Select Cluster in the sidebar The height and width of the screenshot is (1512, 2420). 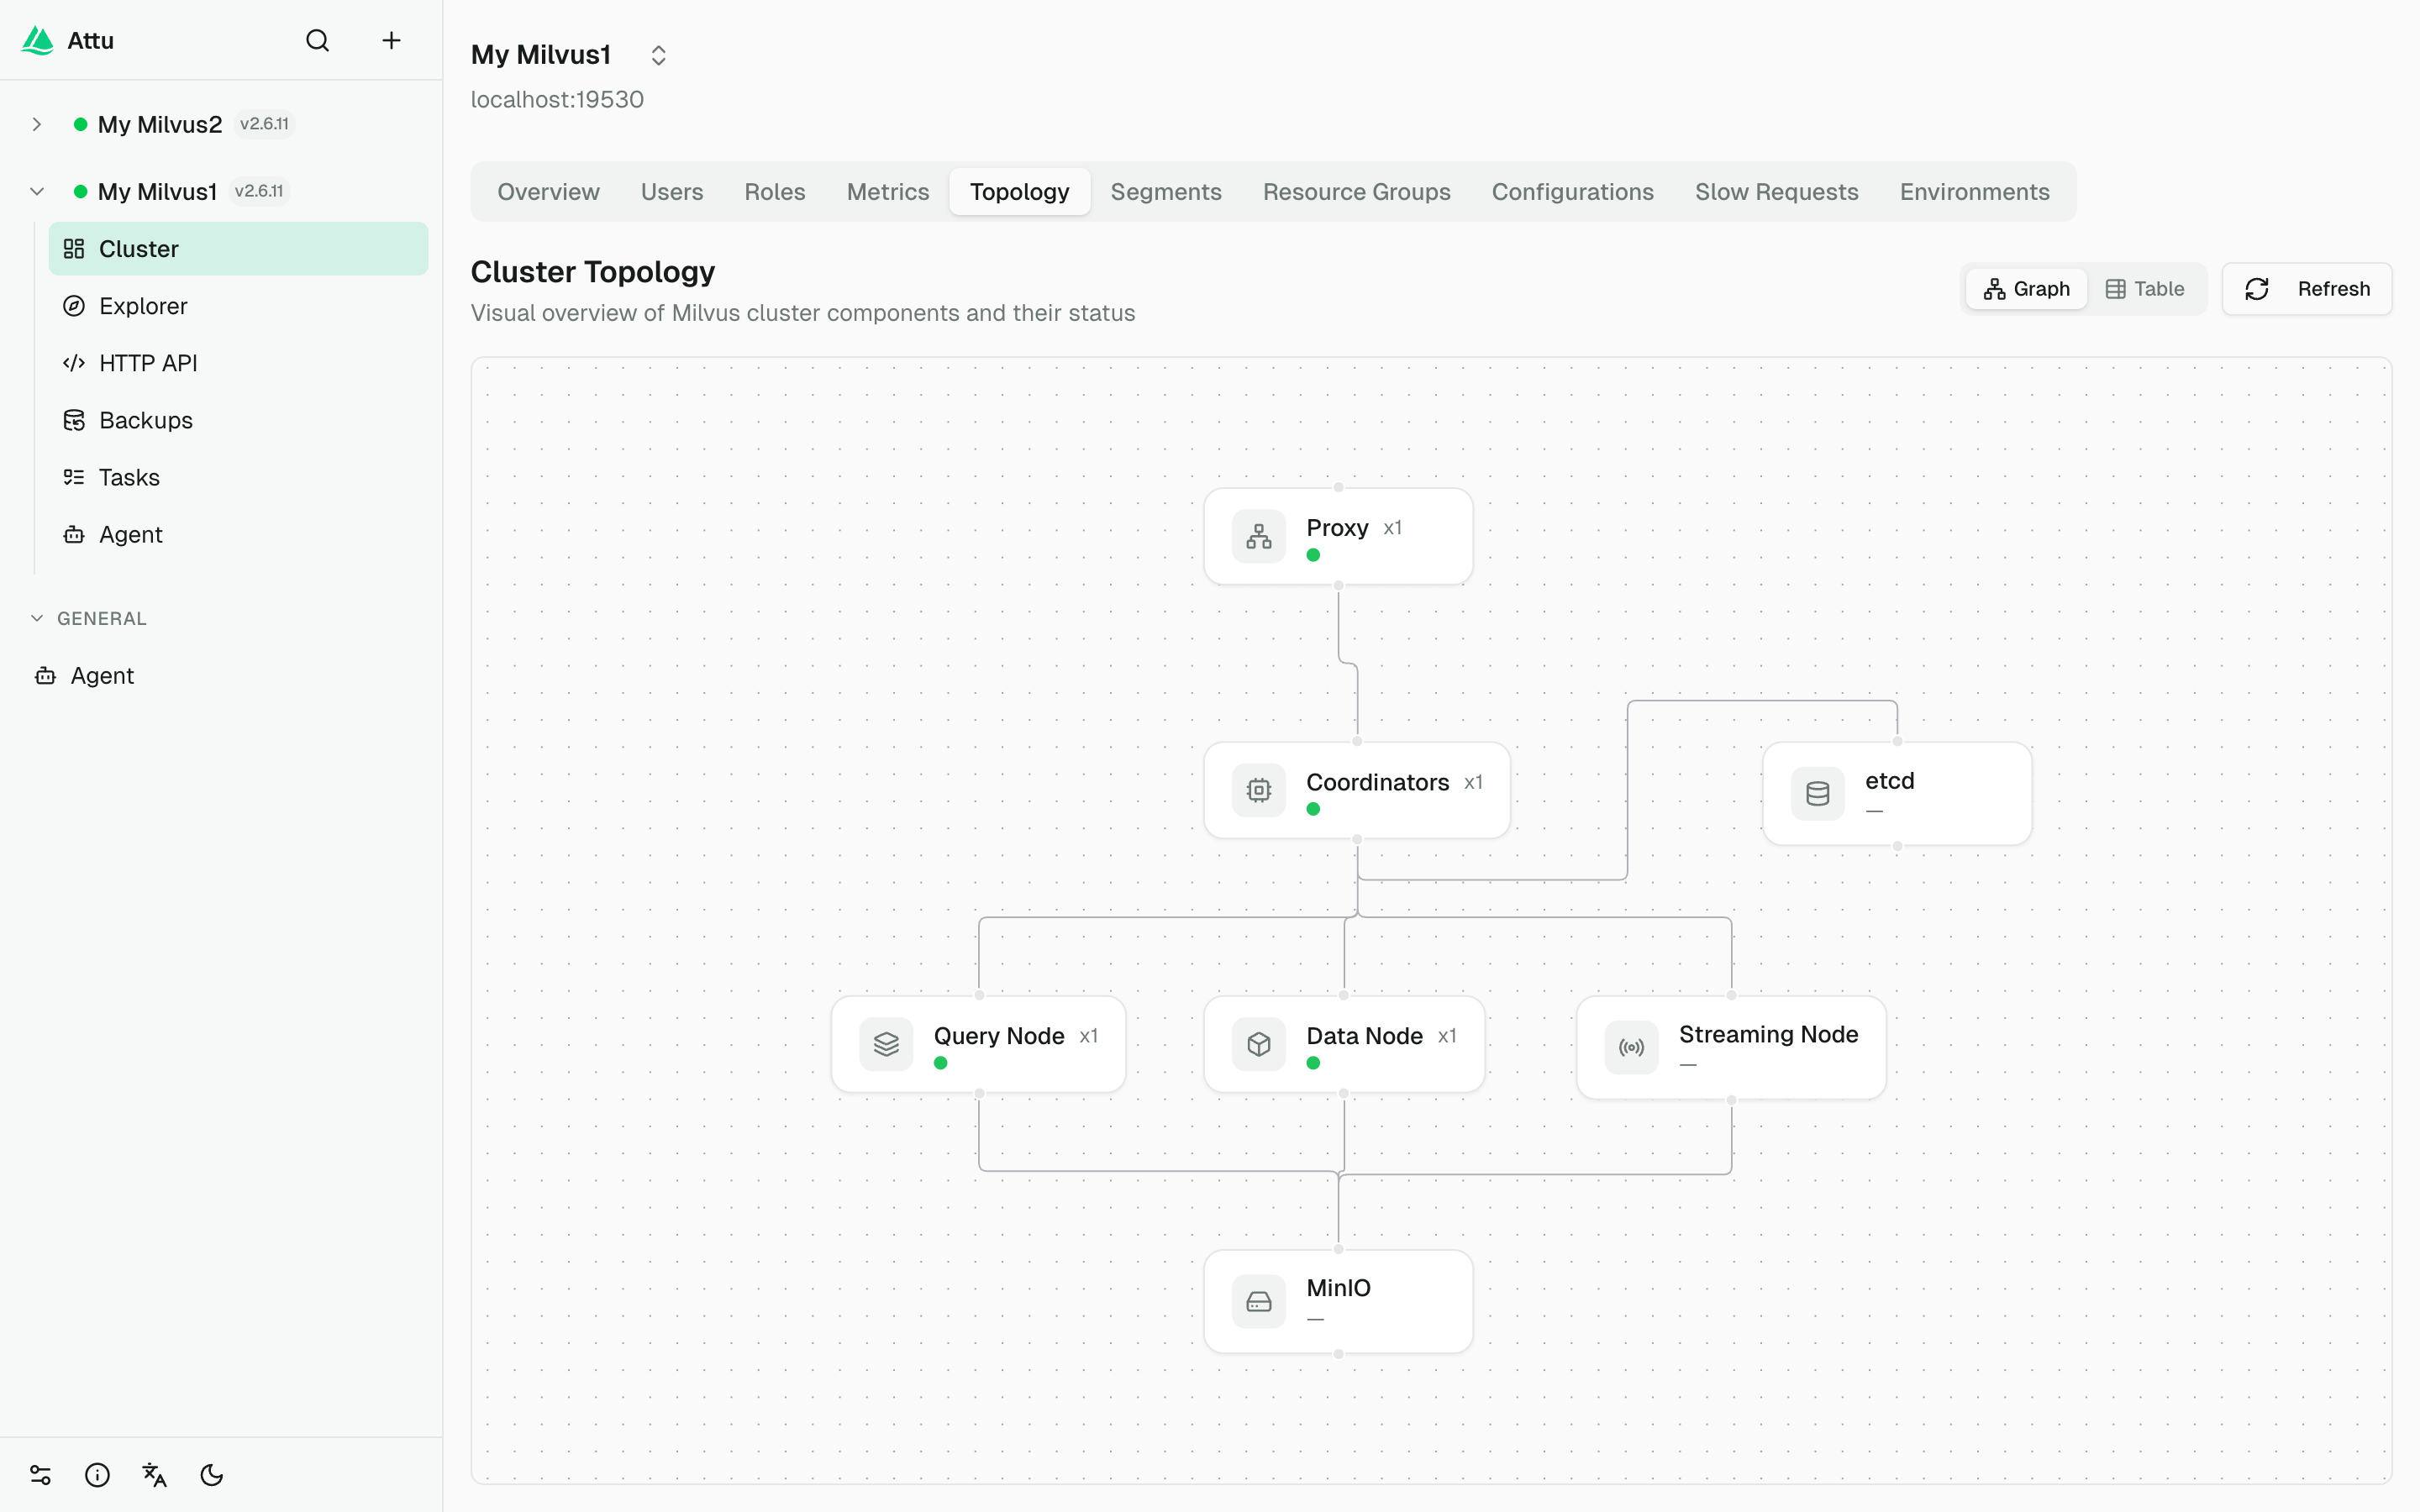click(x=238, y=249)
